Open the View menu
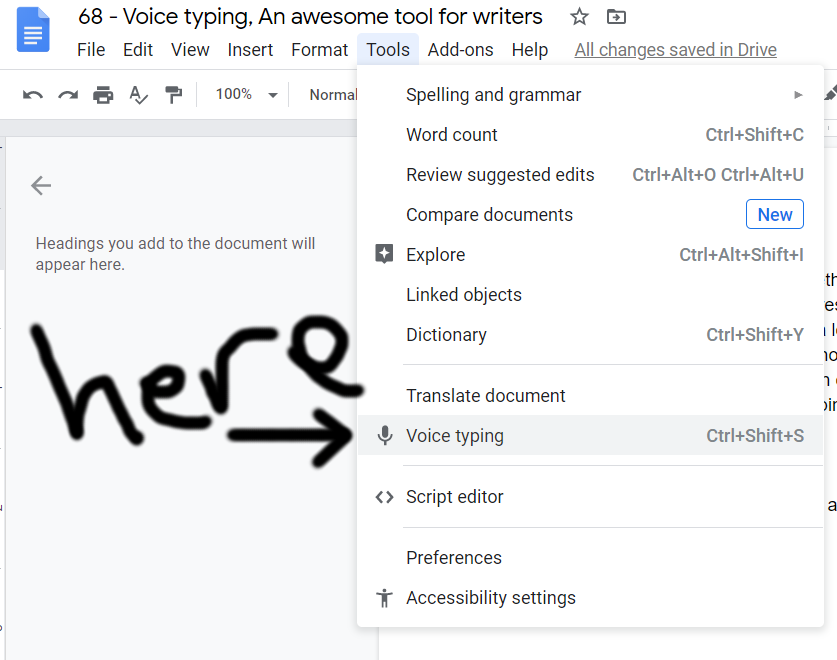This screenshot has height=660, width=837. [x=190, y=50]
